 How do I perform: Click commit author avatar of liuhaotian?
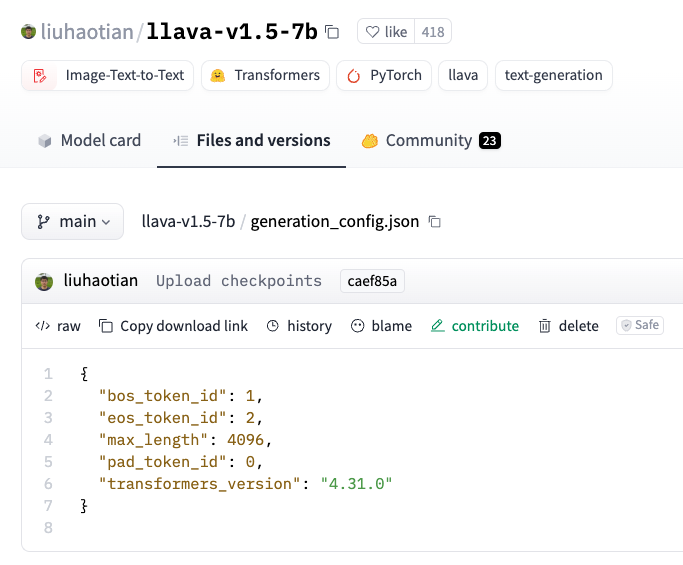pos(44,281)
